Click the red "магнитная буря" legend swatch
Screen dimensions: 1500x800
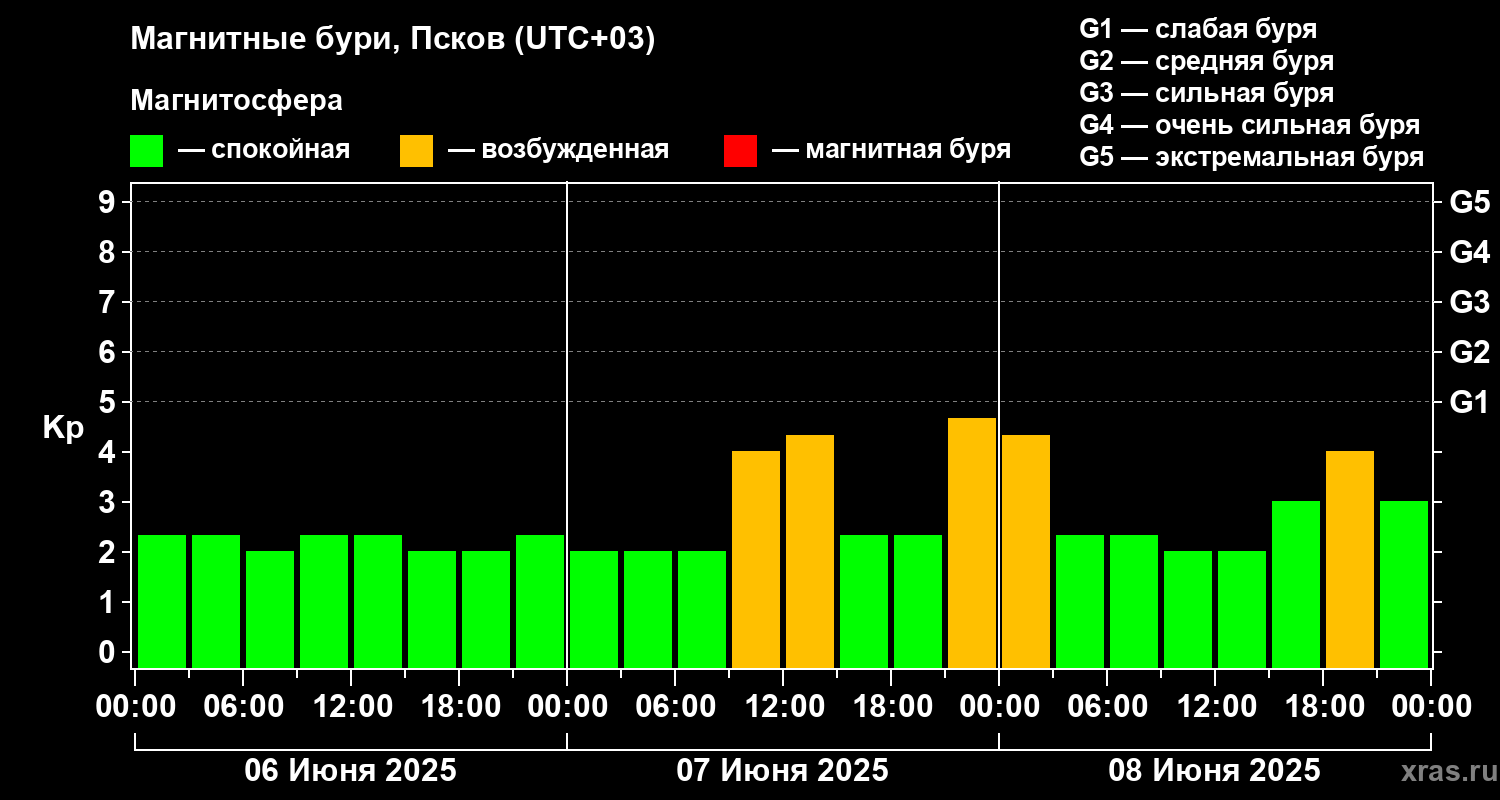tap(740, 151)
